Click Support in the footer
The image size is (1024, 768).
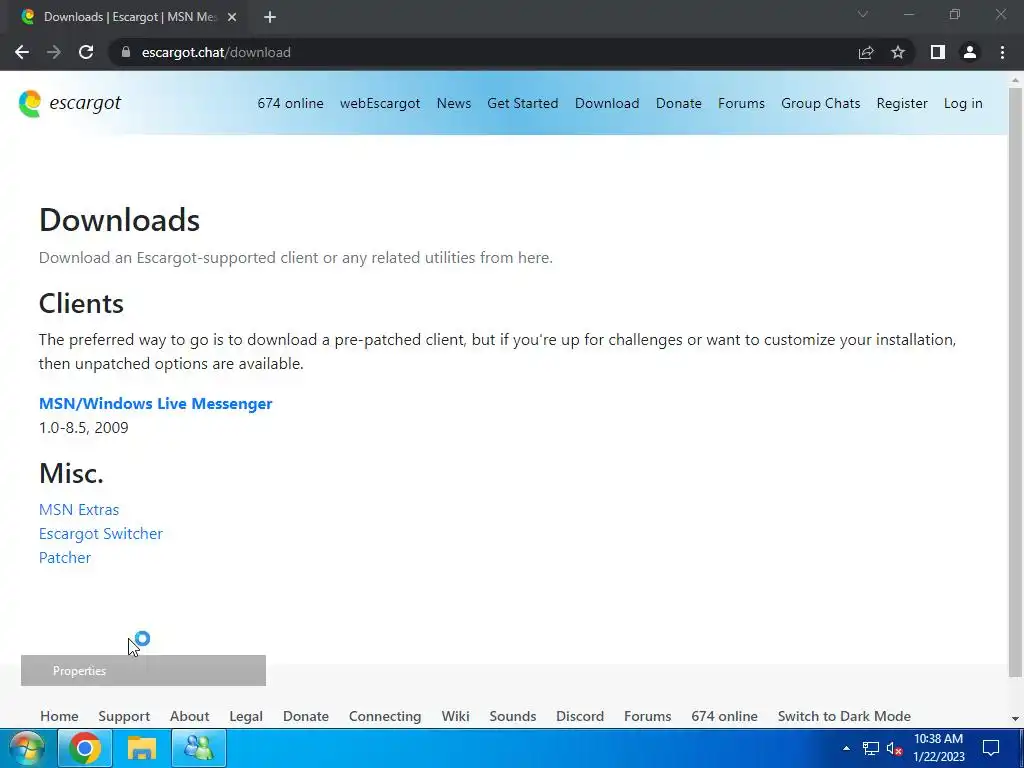click(124, 716)
